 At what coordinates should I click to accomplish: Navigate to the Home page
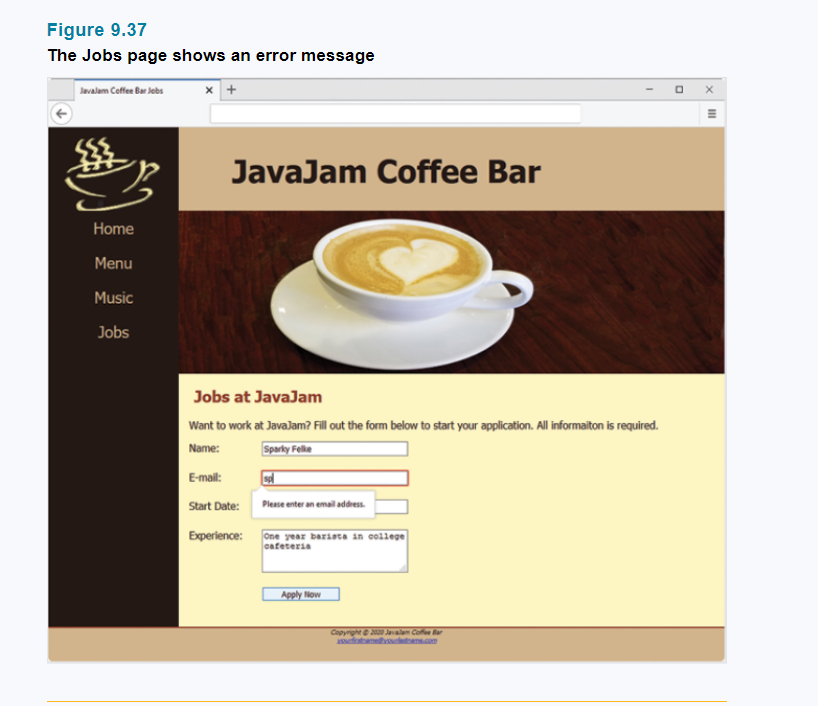click(113, 229)
